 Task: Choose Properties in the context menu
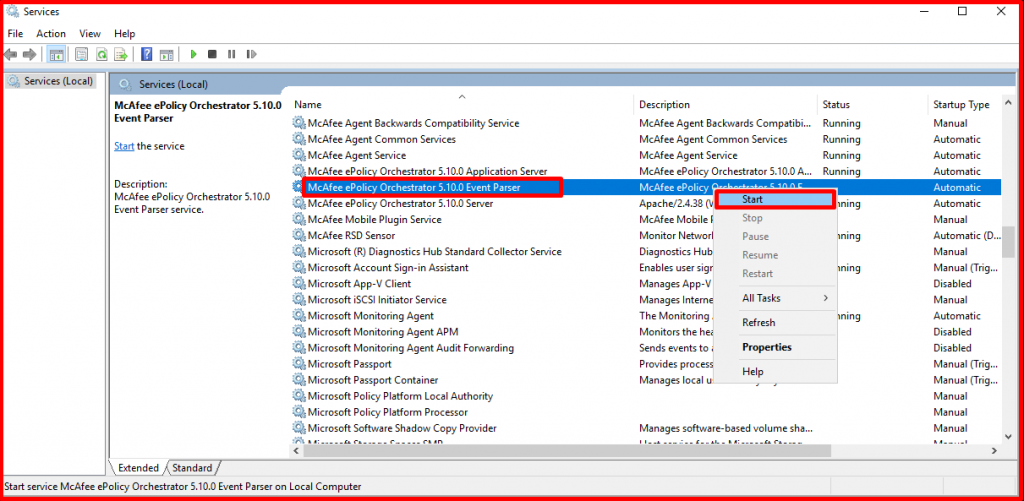[775, 347]
